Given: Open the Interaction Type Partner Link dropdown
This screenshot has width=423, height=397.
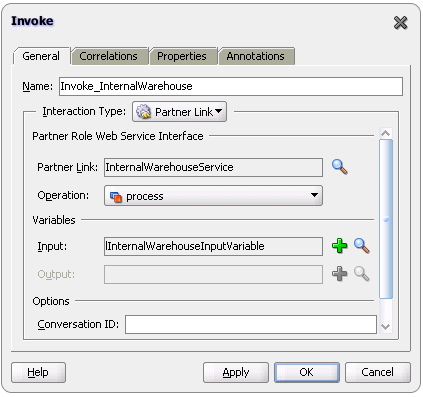Looking at the screenshot, I should click(179, 112).
